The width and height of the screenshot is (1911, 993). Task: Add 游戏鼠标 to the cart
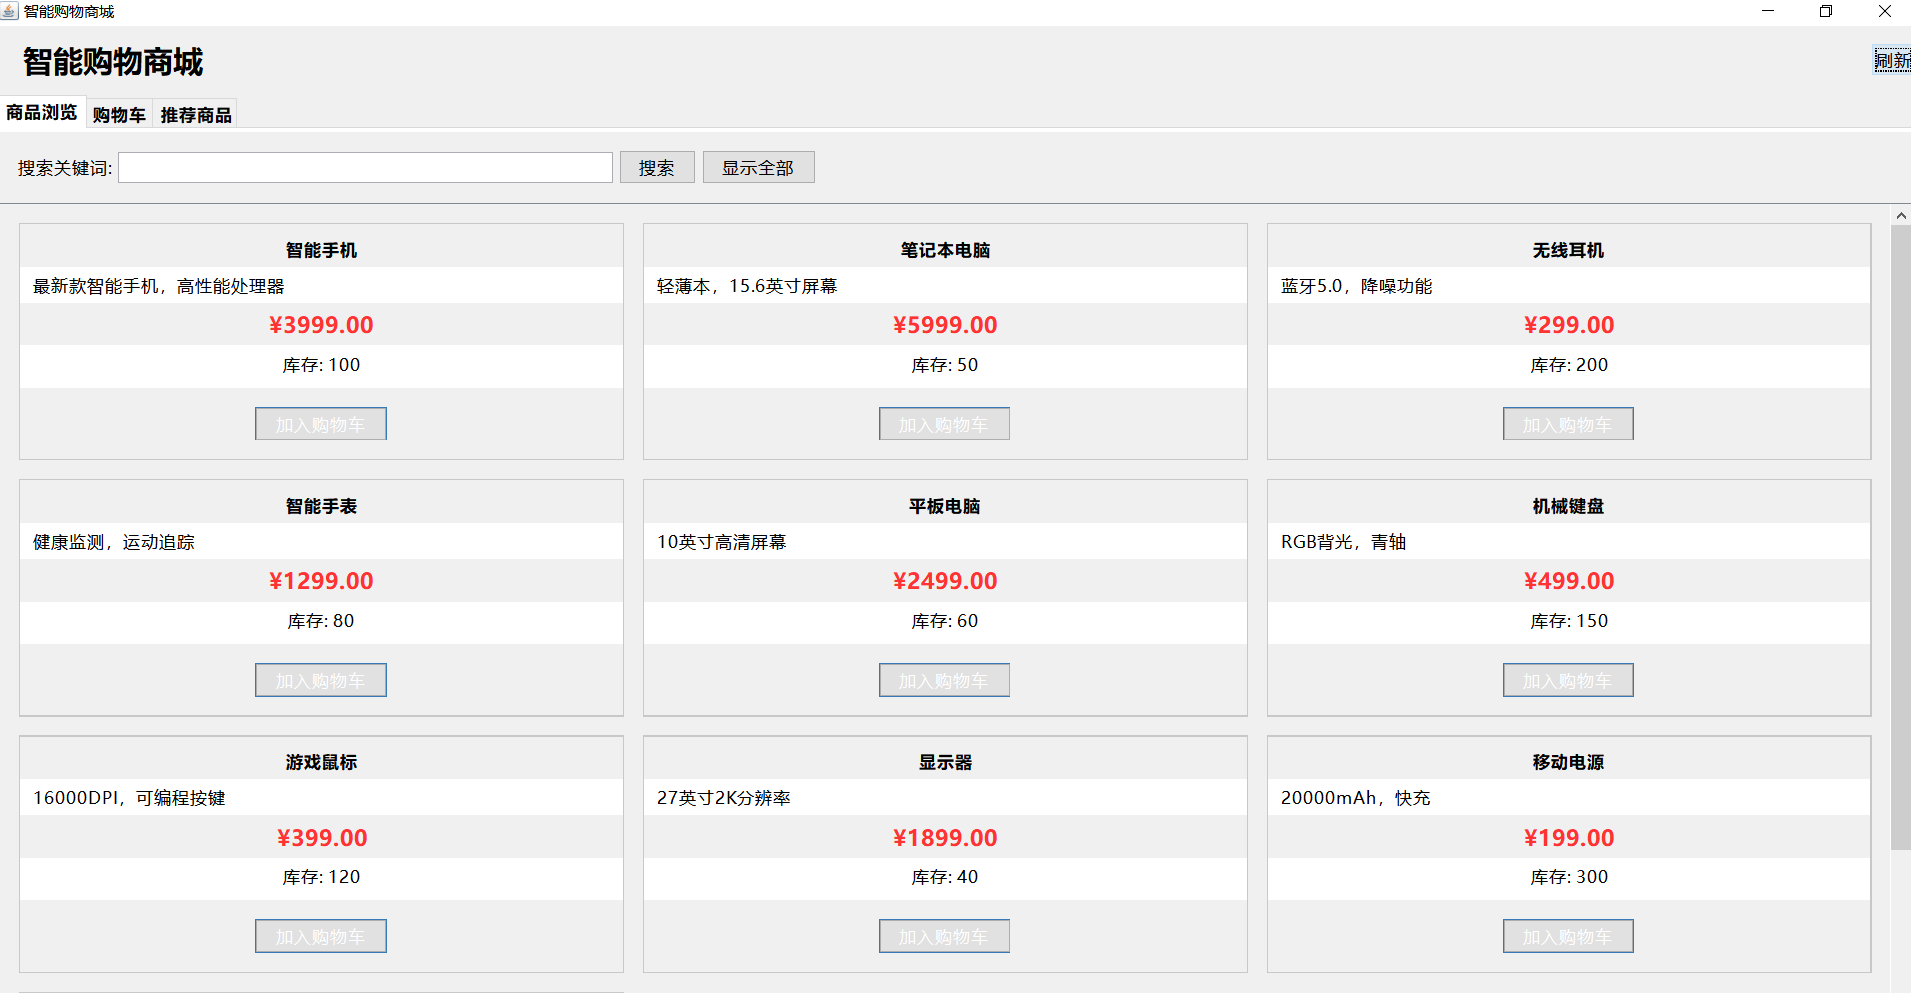point(320,936)
